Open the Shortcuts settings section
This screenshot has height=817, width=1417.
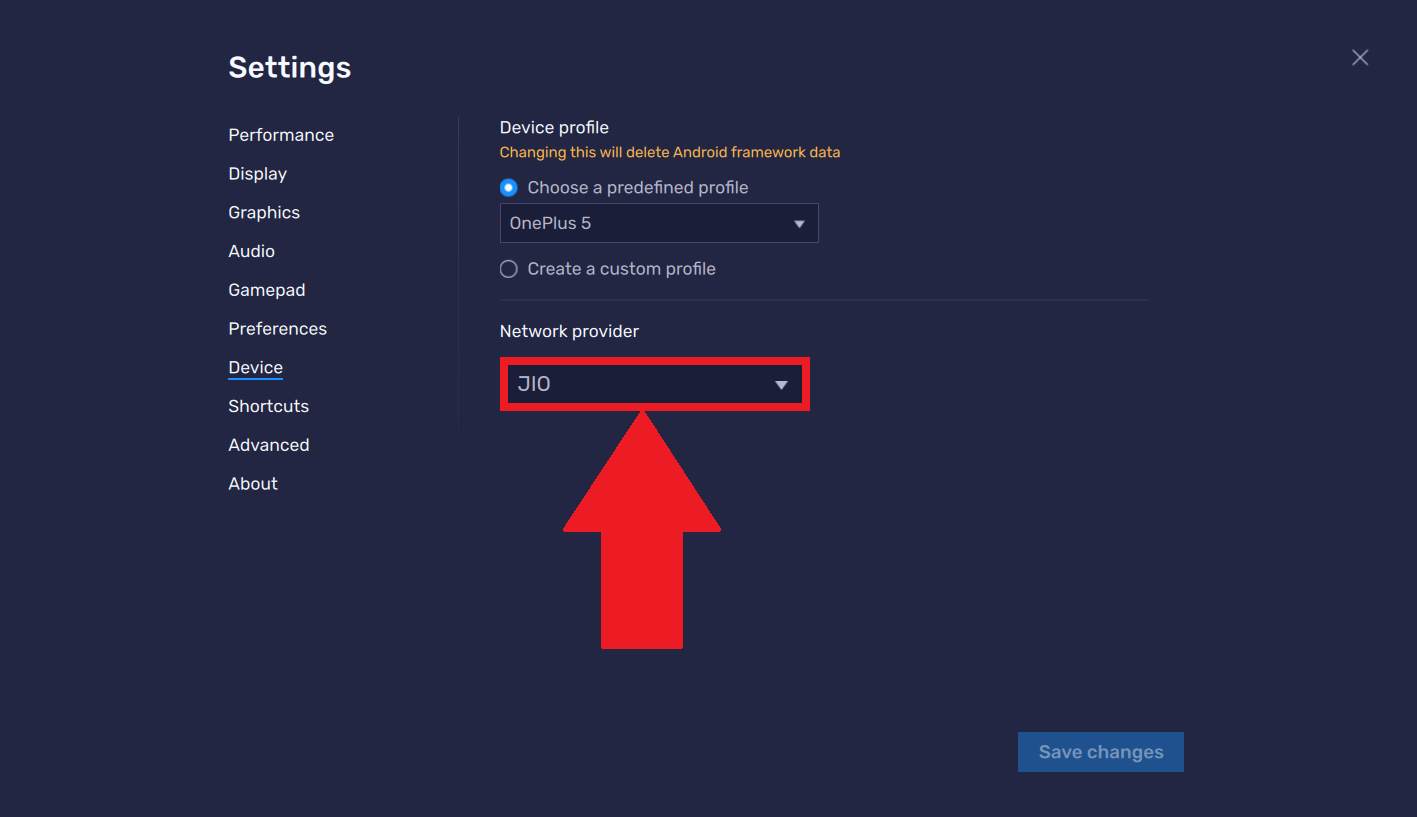(x=268, y=406)
